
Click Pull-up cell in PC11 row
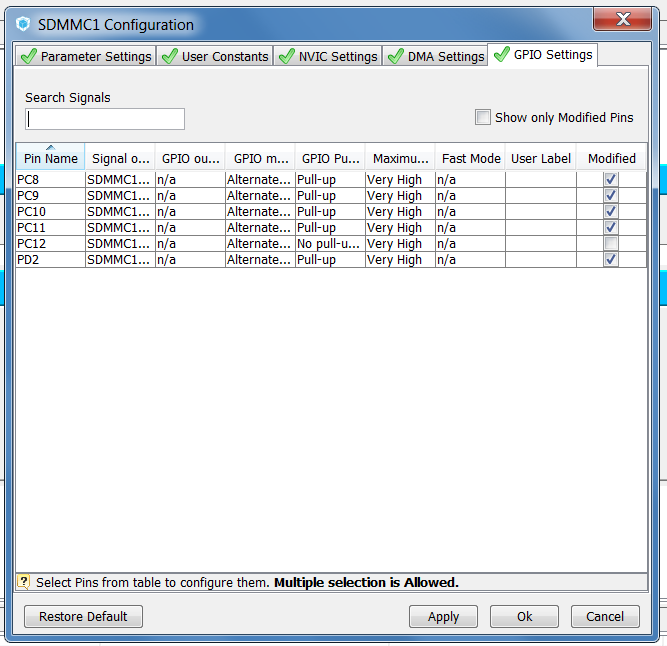coord(331,228)
